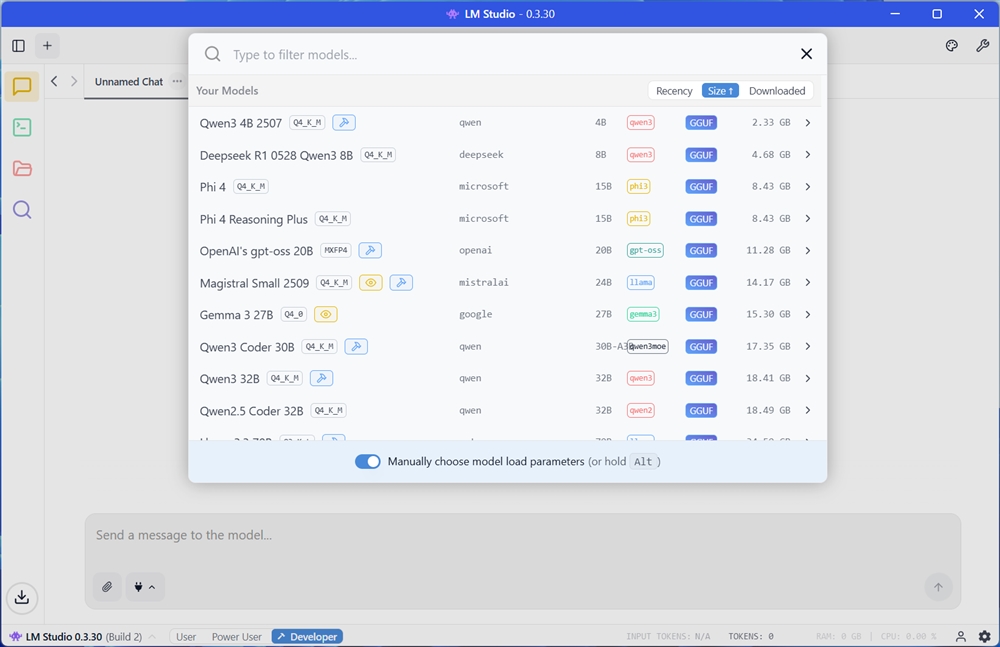Select the Phi 4 Reasoning Plus model
This screenshot has width=1000, height=647.
click(253, 219)
